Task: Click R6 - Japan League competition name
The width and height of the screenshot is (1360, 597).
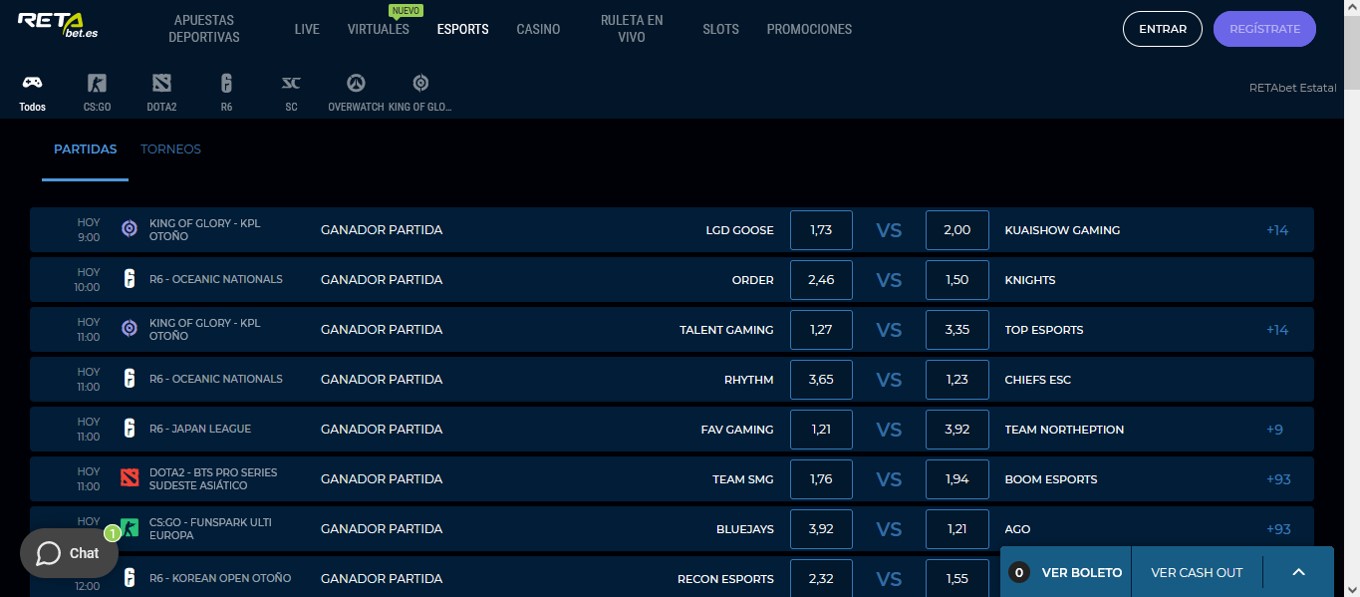Action: 200,429
